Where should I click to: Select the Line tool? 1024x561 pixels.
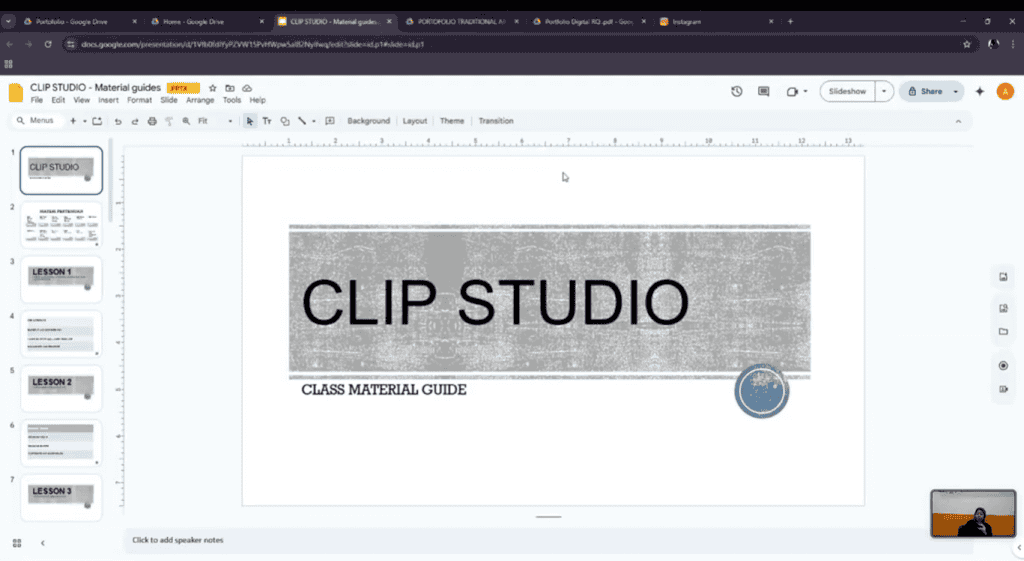pyautogui.click(x=302, y=121)
